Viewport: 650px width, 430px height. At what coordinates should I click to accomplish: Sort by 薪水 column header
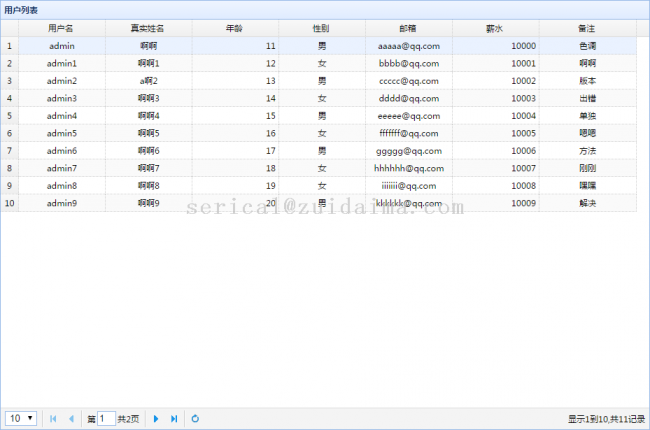pyautogui.click(x=495, y=28)
